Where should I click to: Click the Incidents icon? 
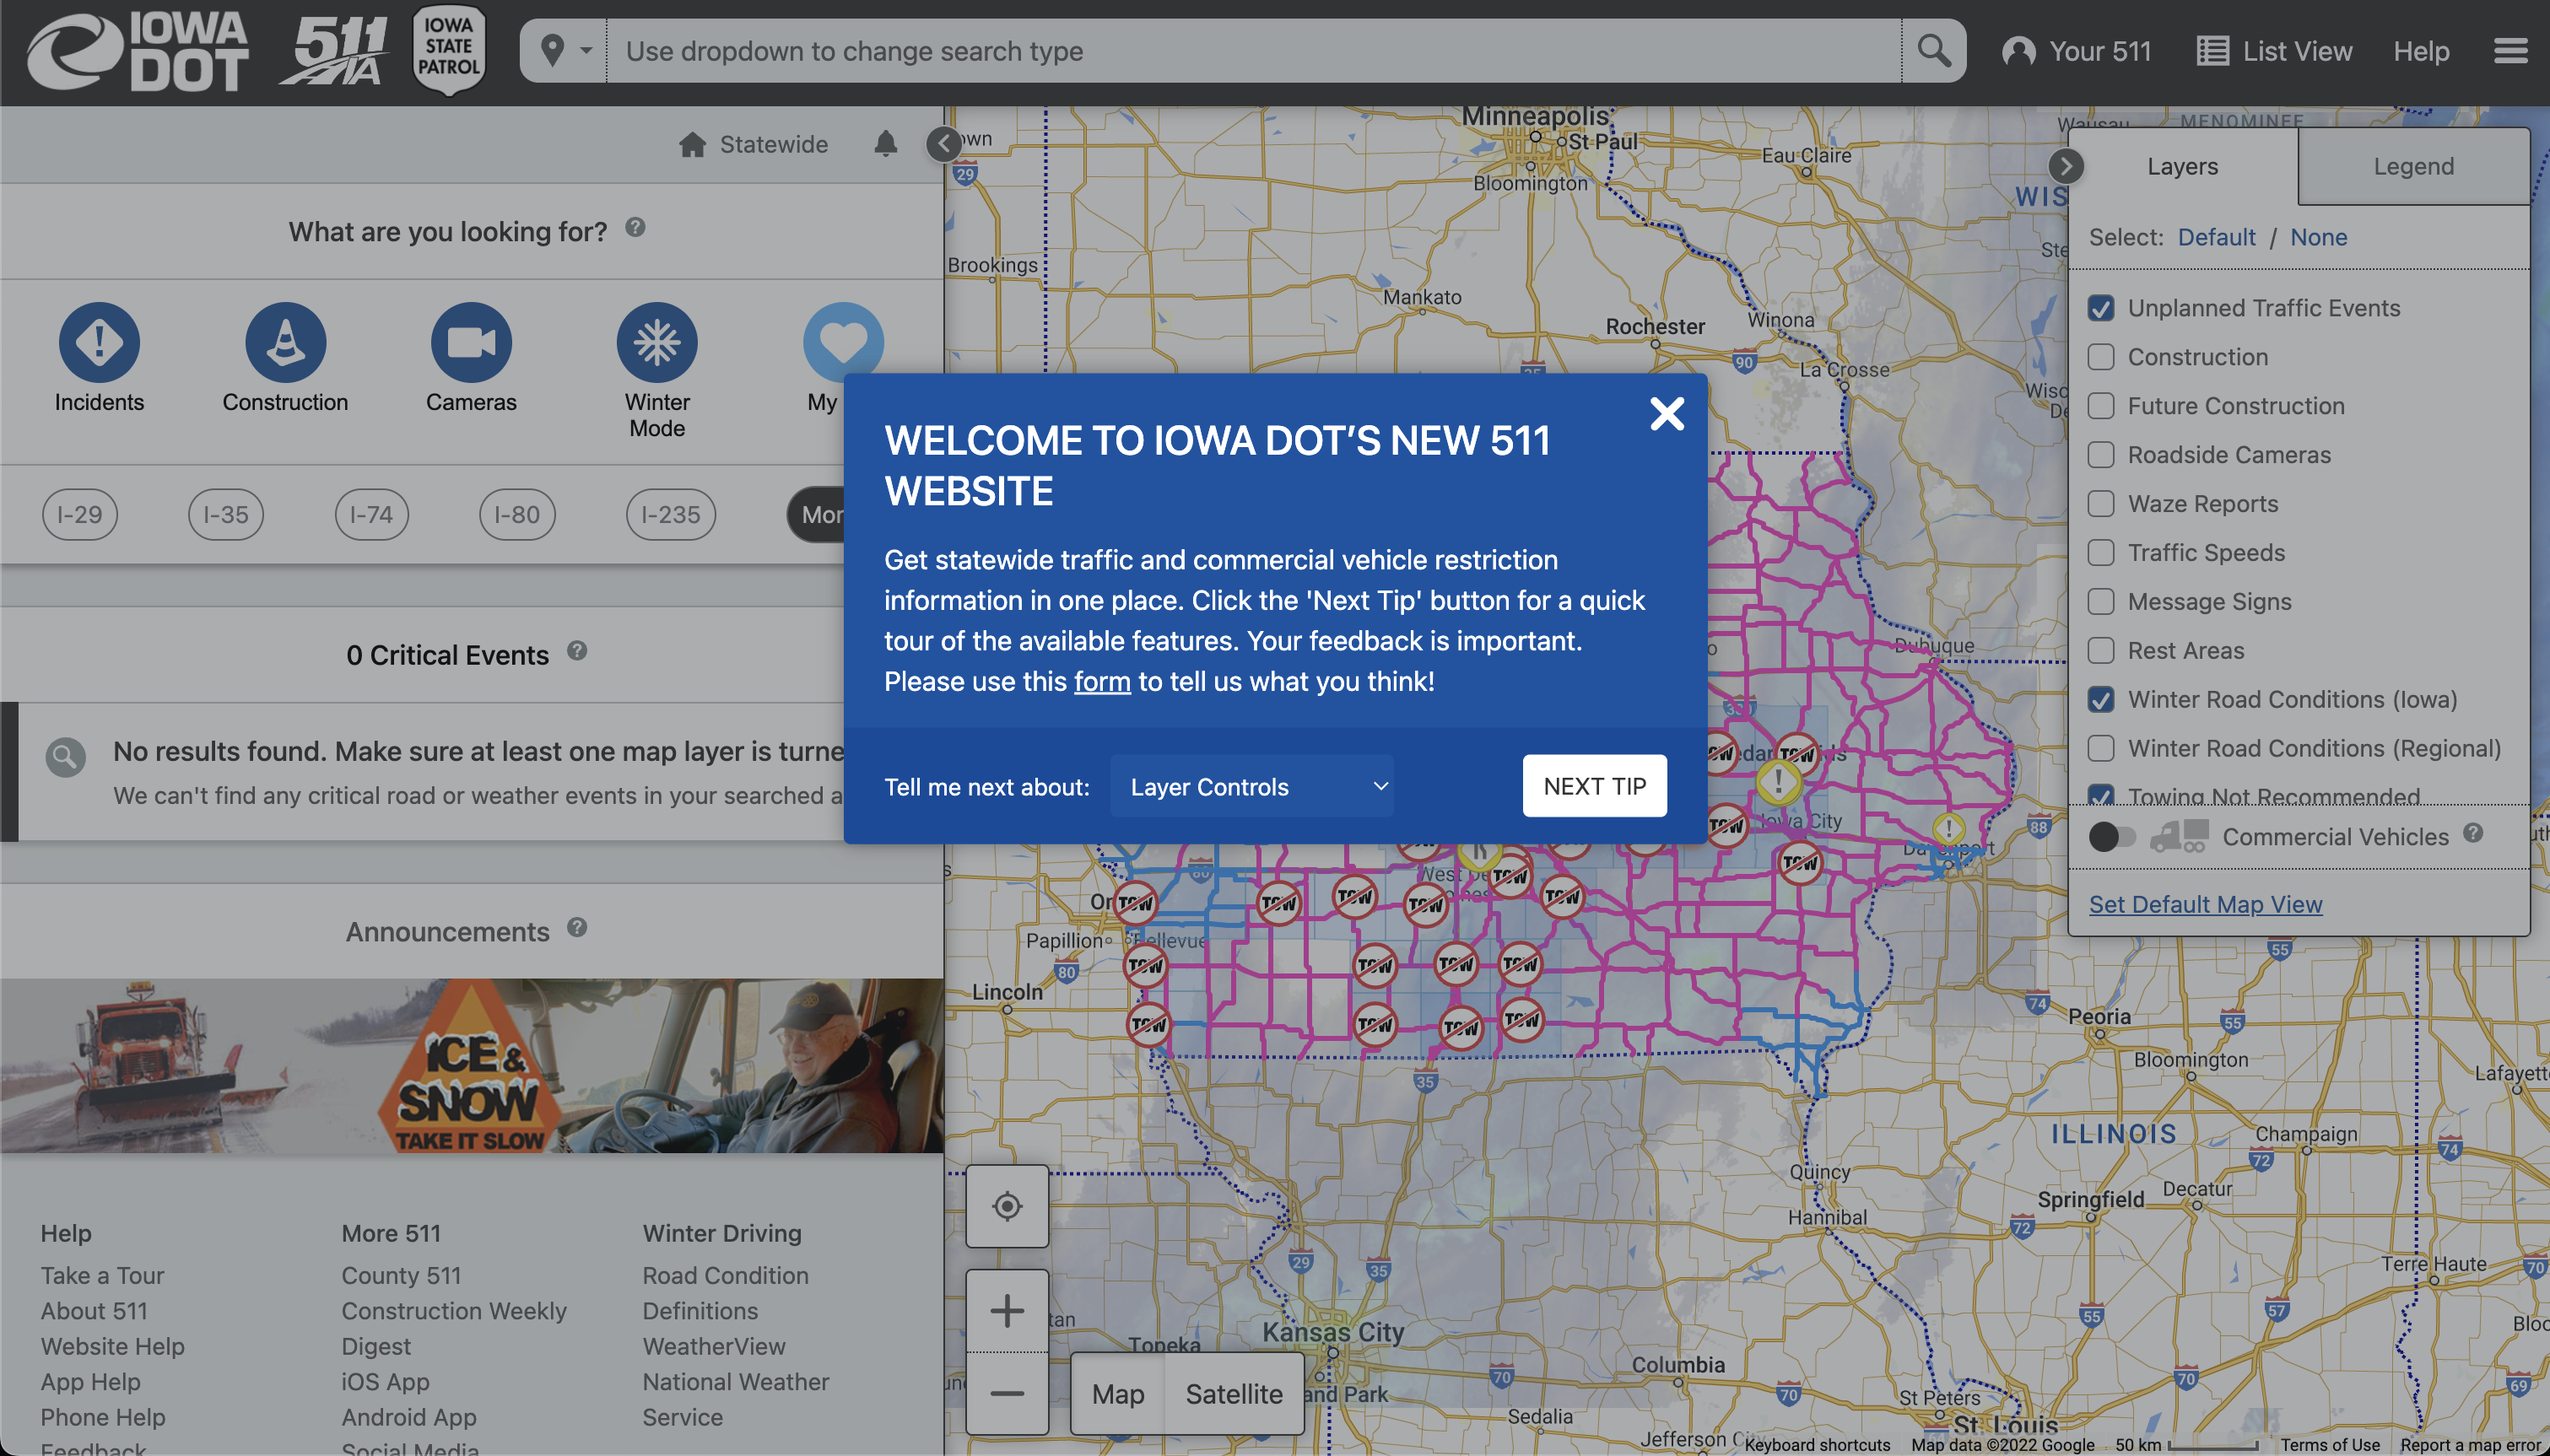99,342
